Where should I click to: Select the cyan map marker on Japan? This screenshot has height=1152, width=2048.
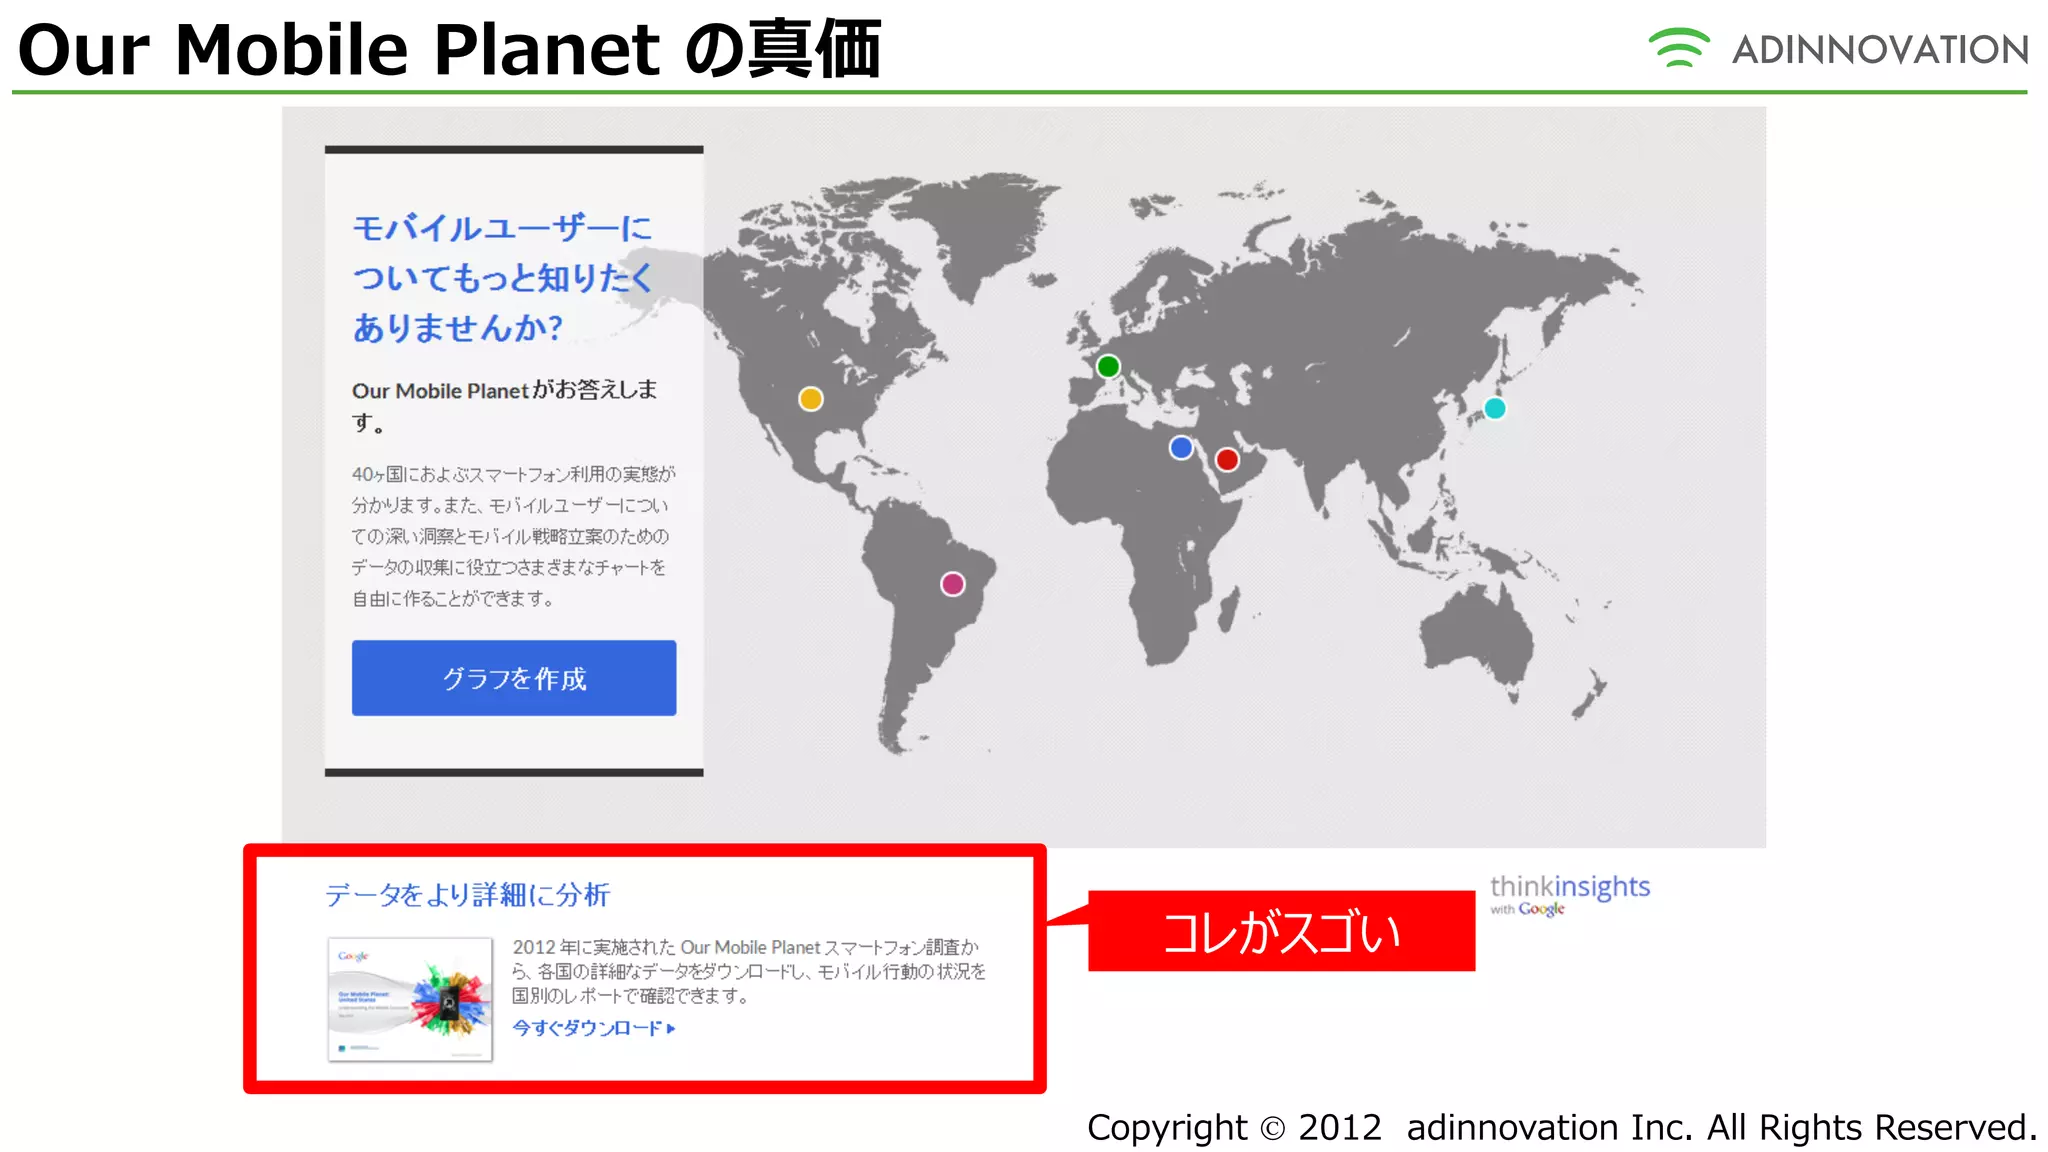[1495, 408]
